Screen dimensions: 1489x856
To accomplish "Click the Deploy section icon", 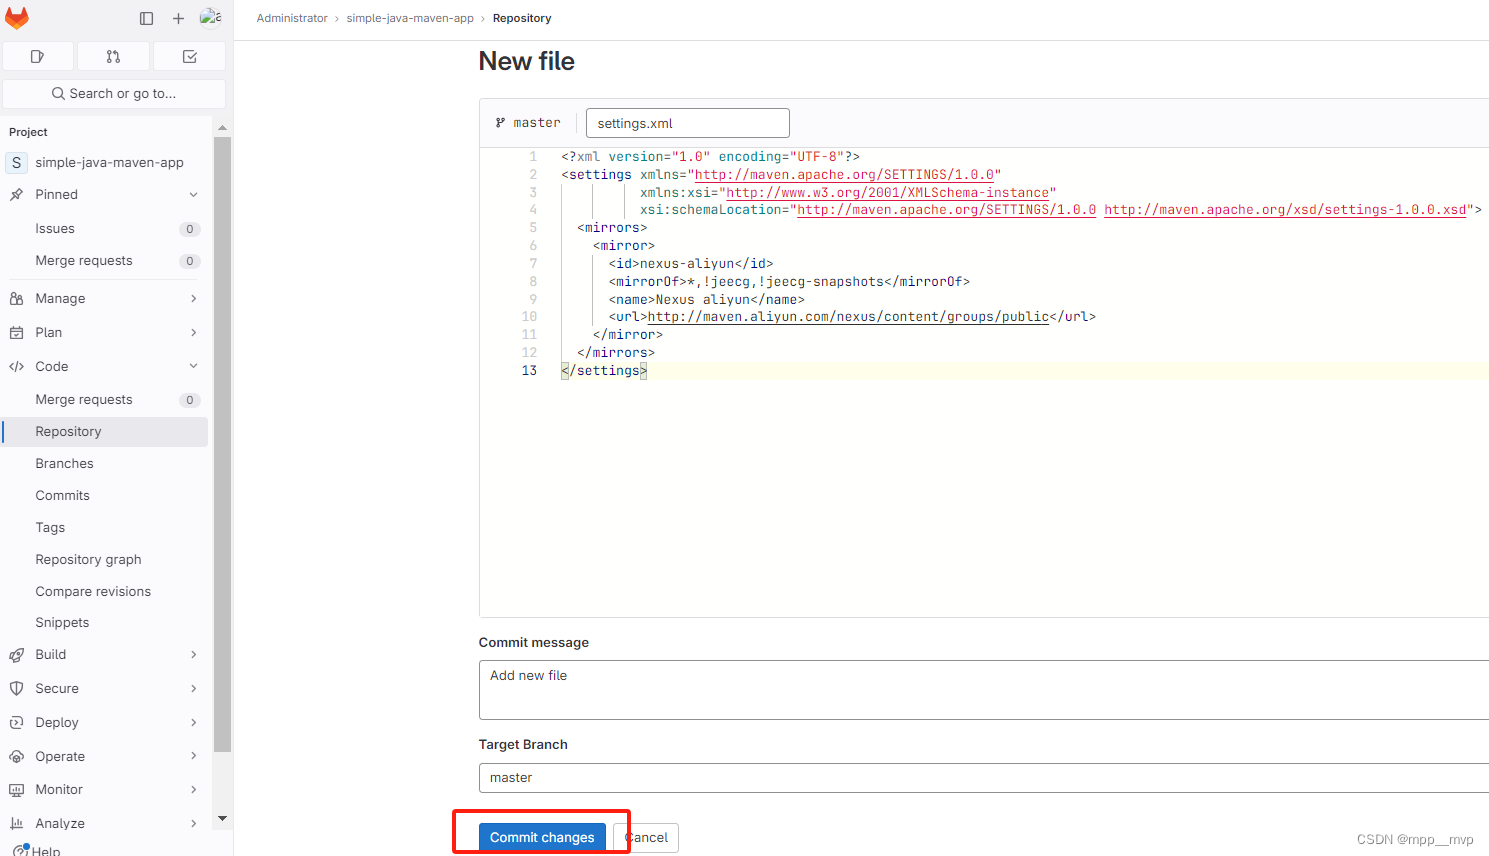I will [x=16, y=723].
